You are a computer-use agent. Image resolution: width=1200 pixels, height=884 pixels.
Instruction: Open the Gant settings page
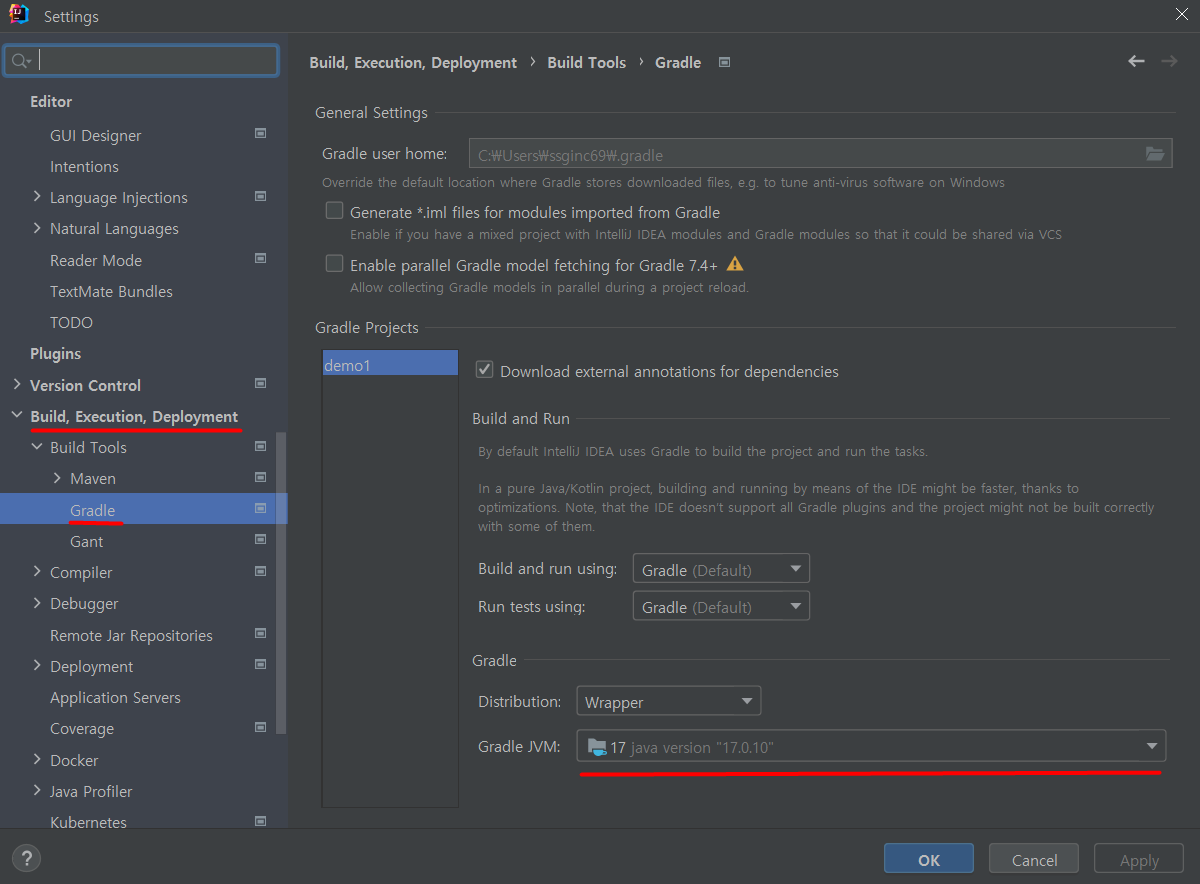(x=86, y=541)
